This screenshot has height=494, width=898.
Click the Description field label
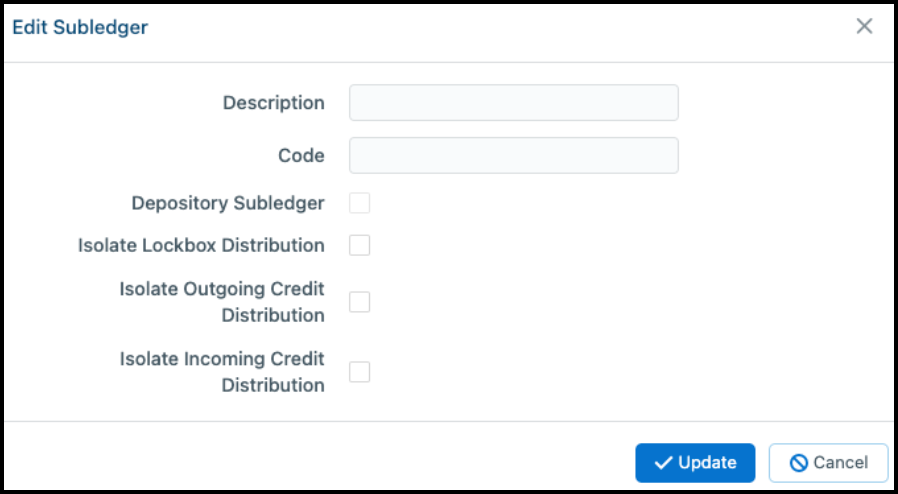tap(274, 103)
